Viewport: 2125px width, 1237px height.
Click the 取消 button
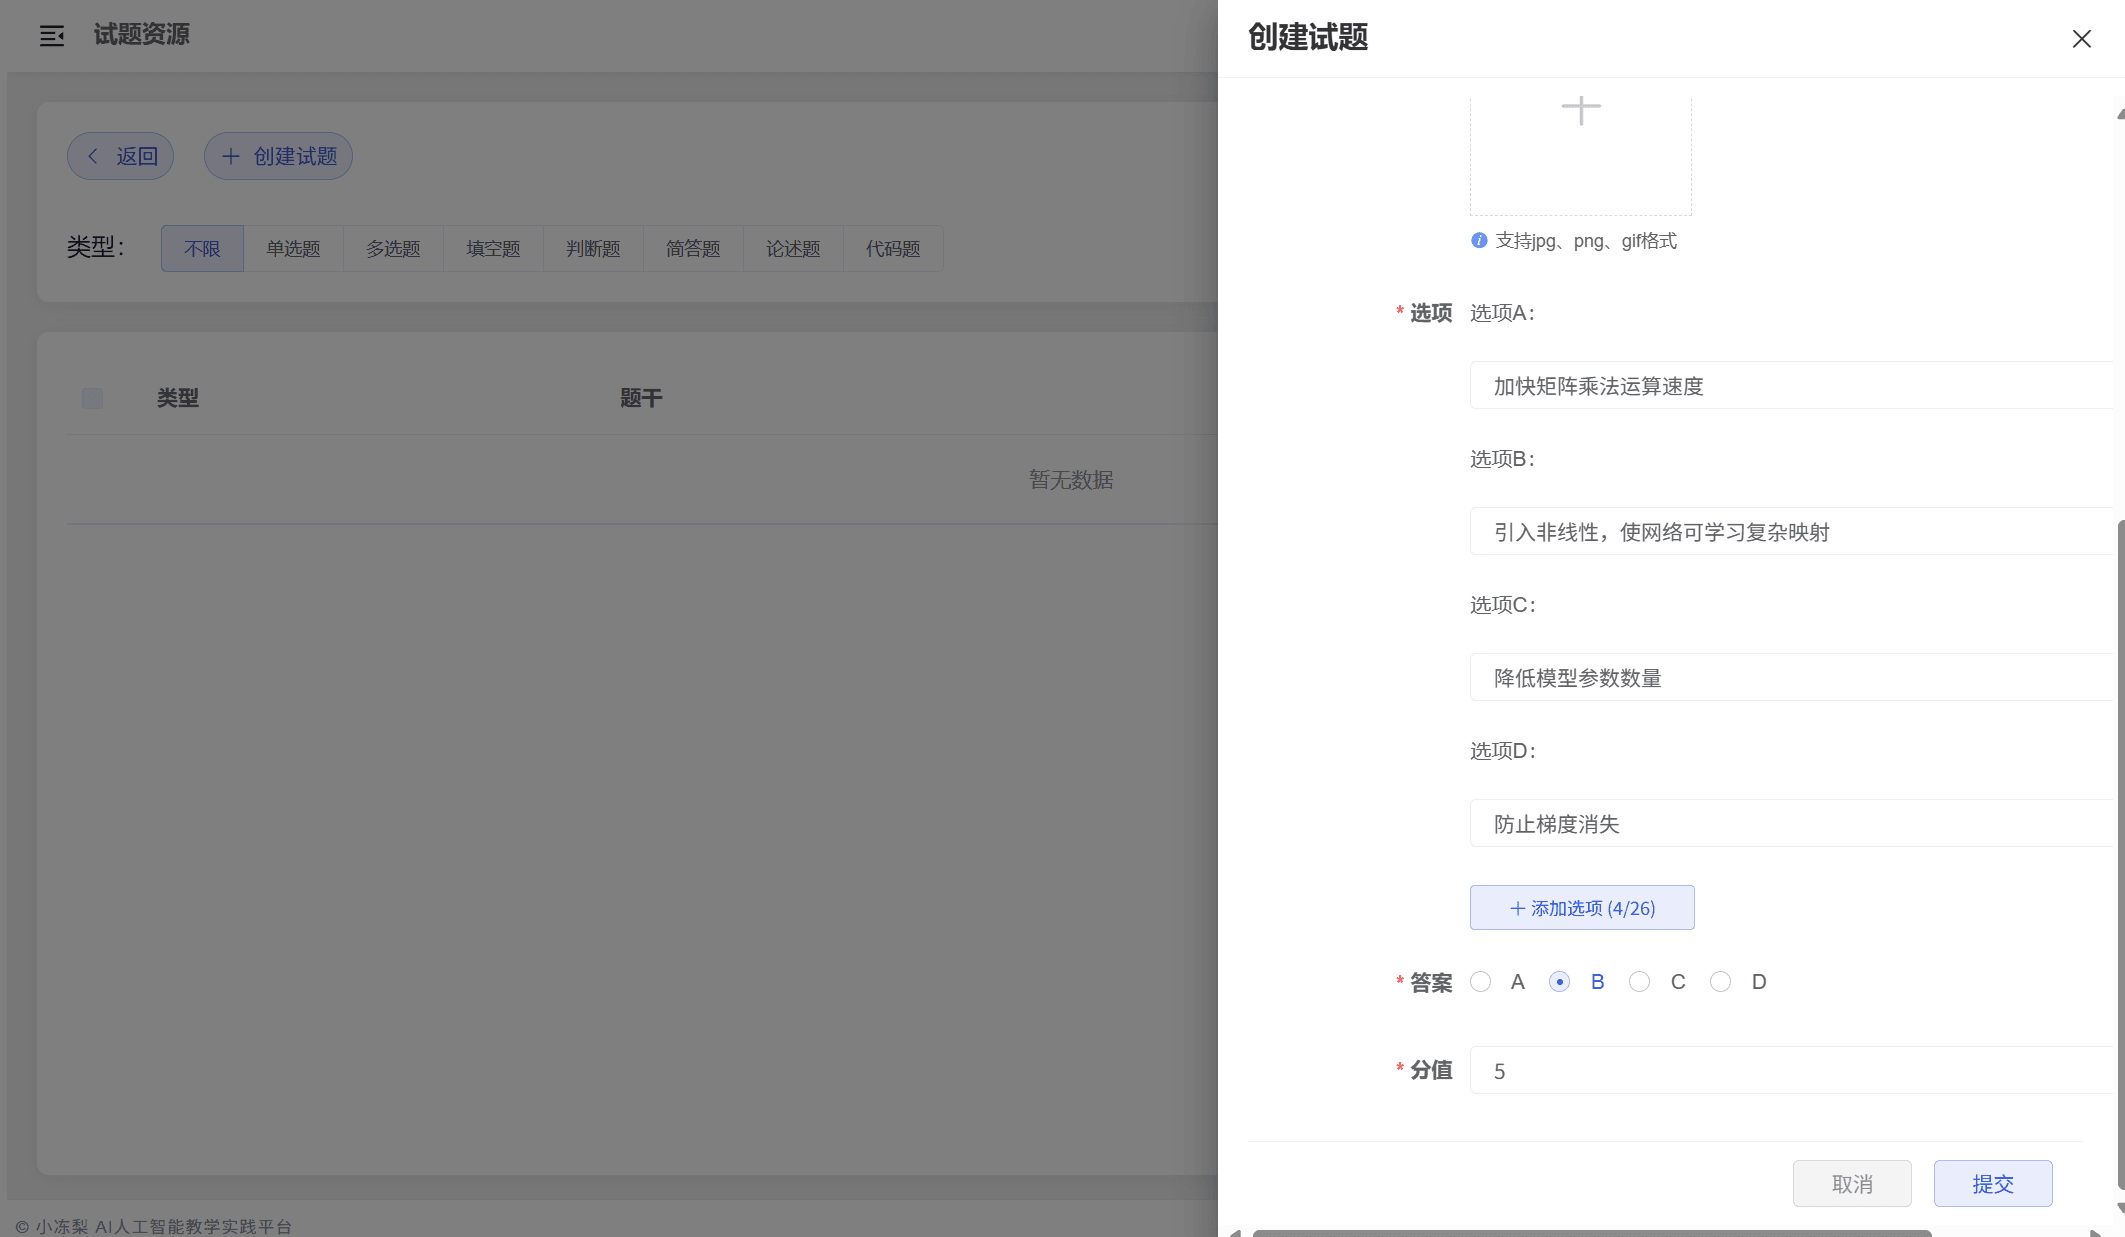[x=1852, y=1184]
